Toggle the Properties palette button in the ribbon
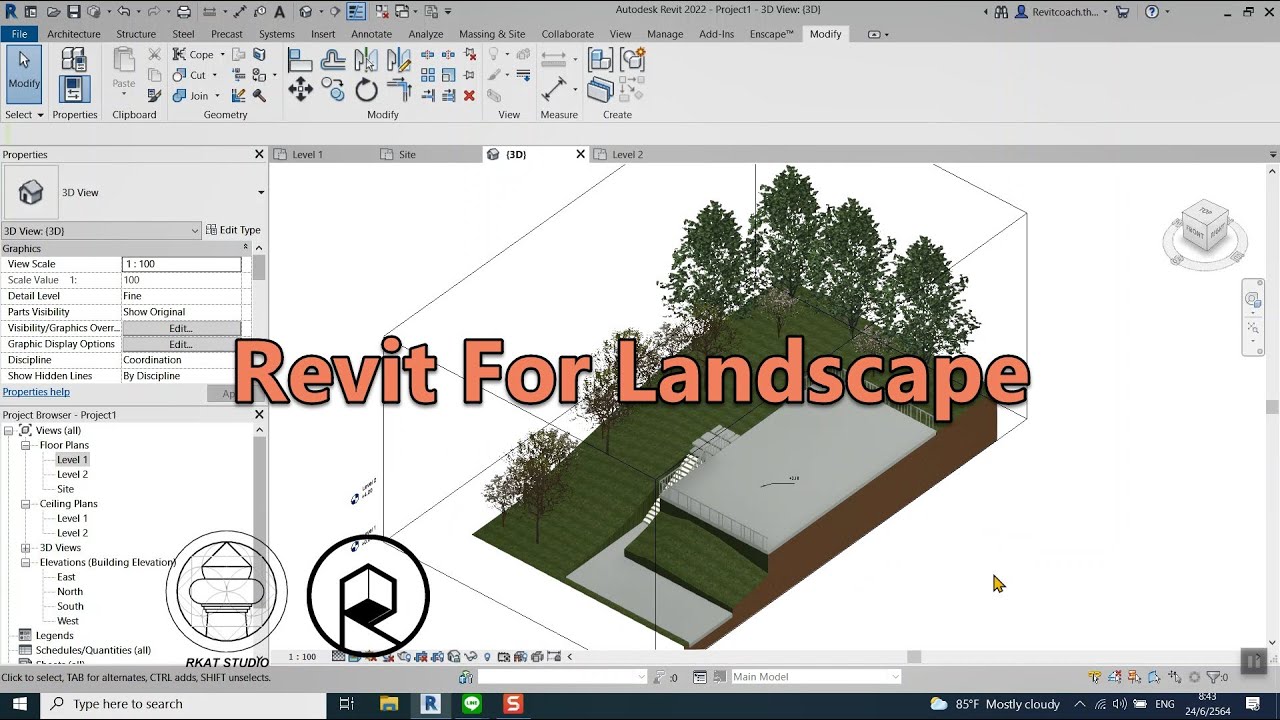The height and width of the screenshot is (720, 1280). point(74,90)
